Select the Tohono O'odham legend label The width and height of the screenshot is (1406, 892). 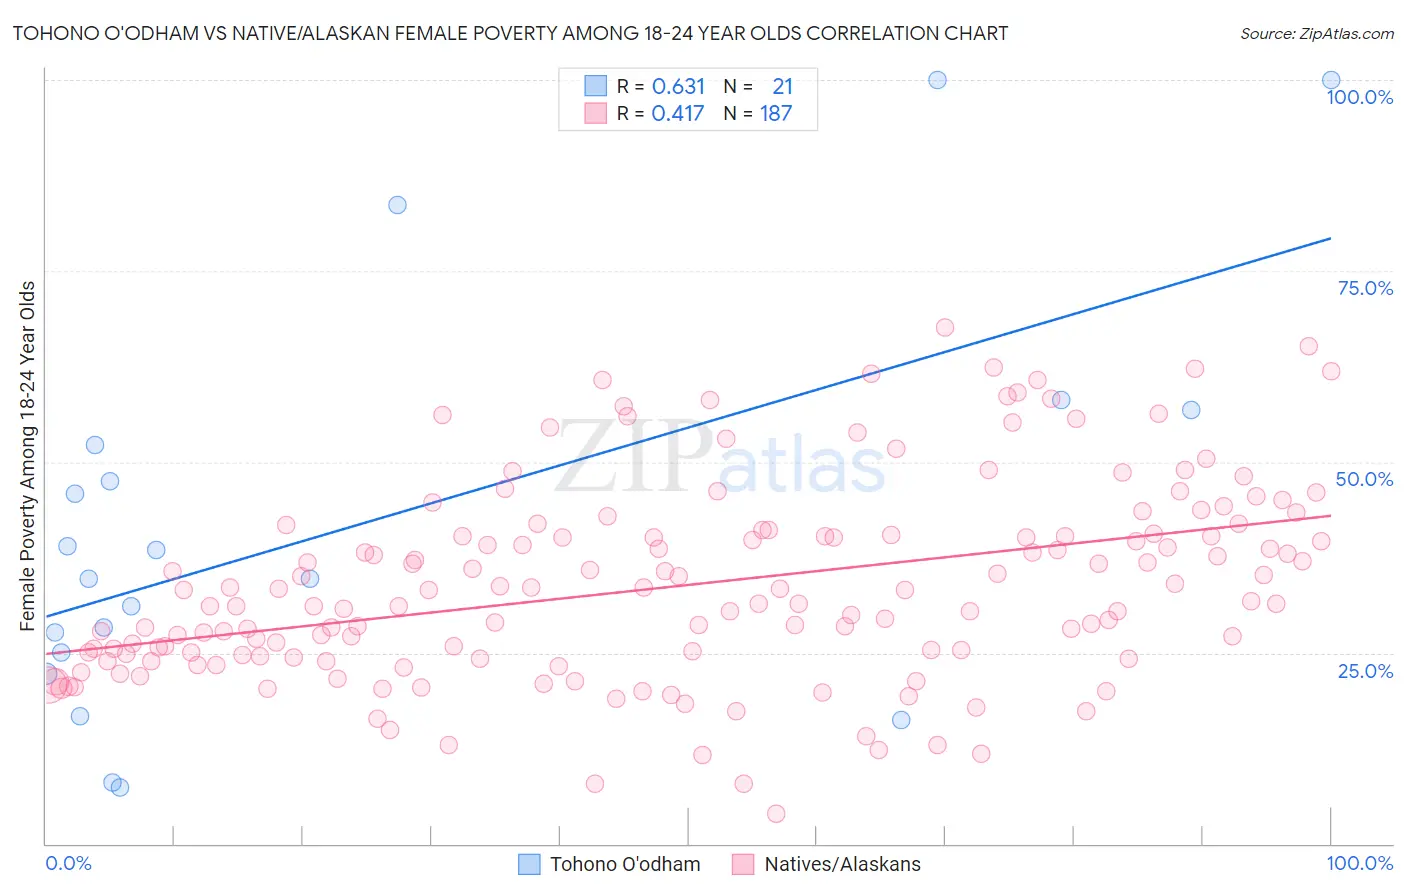pos(625,864)
